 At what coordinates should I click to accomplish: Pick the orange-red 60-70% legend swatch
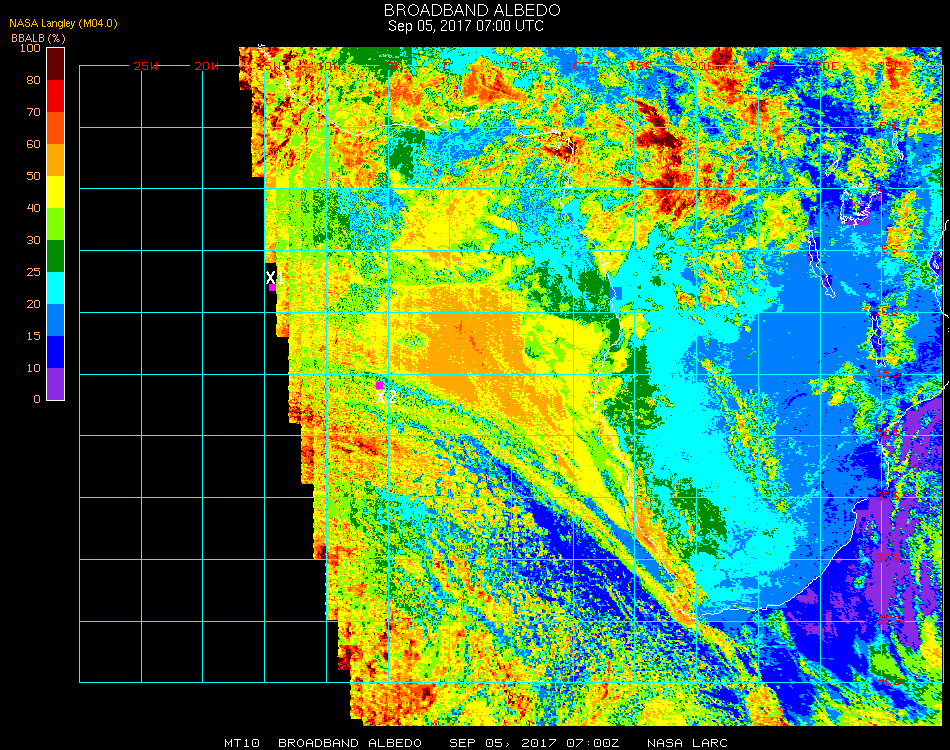[56, 128]
